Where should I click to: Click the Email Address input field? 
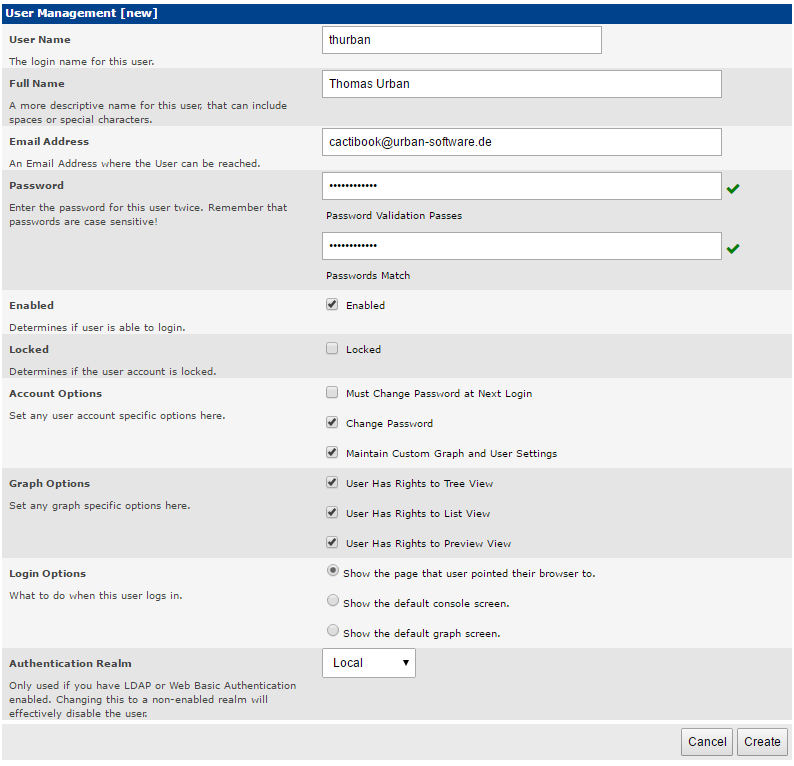(522, 142)
